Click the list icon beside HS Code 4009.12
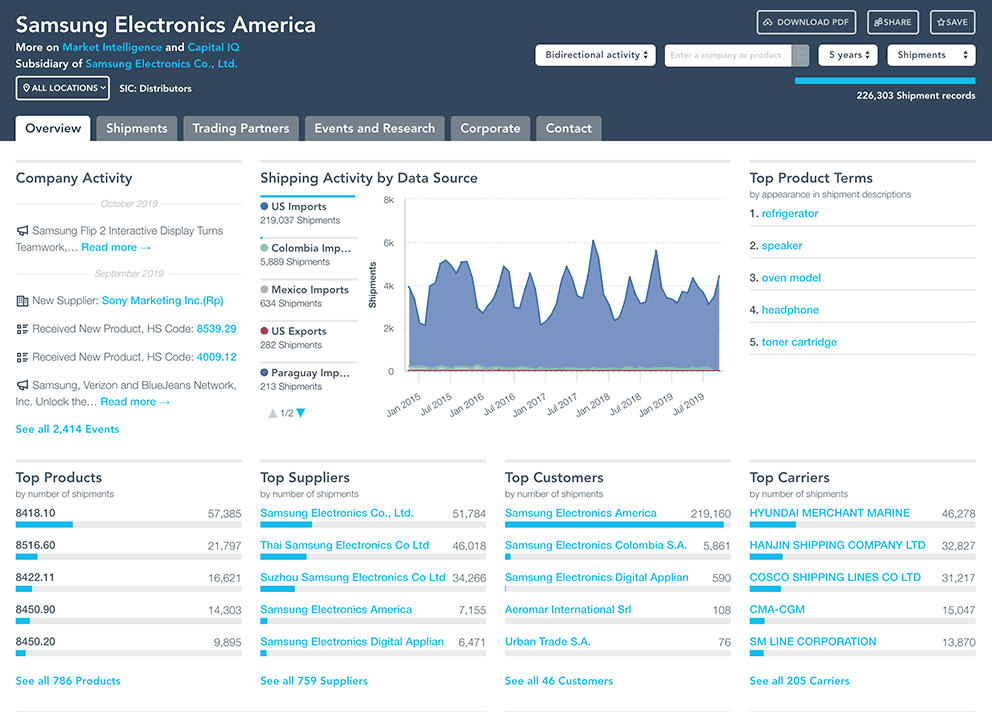The height and width of the screenshot is (712, 992). point(22,358)
